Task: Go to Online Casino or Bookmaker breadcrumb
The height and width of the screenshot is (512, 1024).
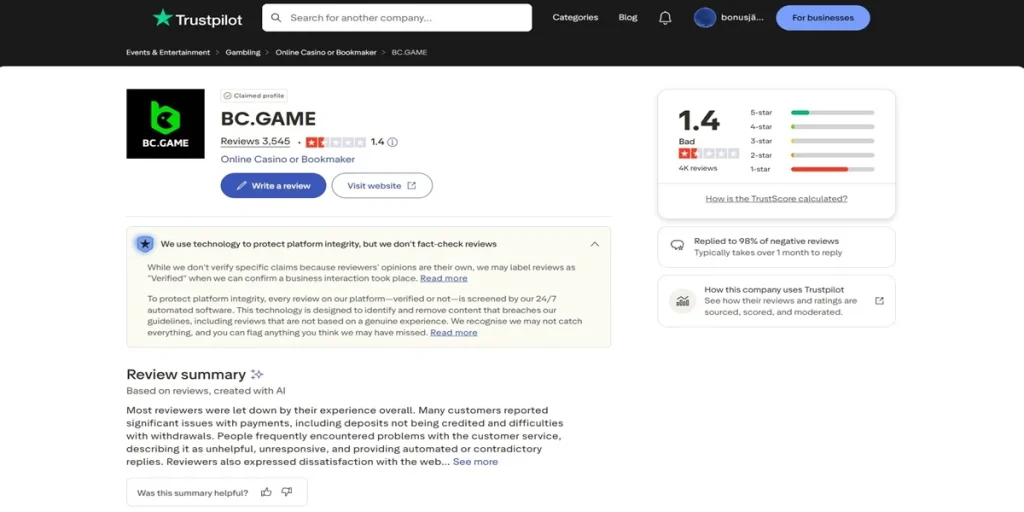Action: pos(326,52)
